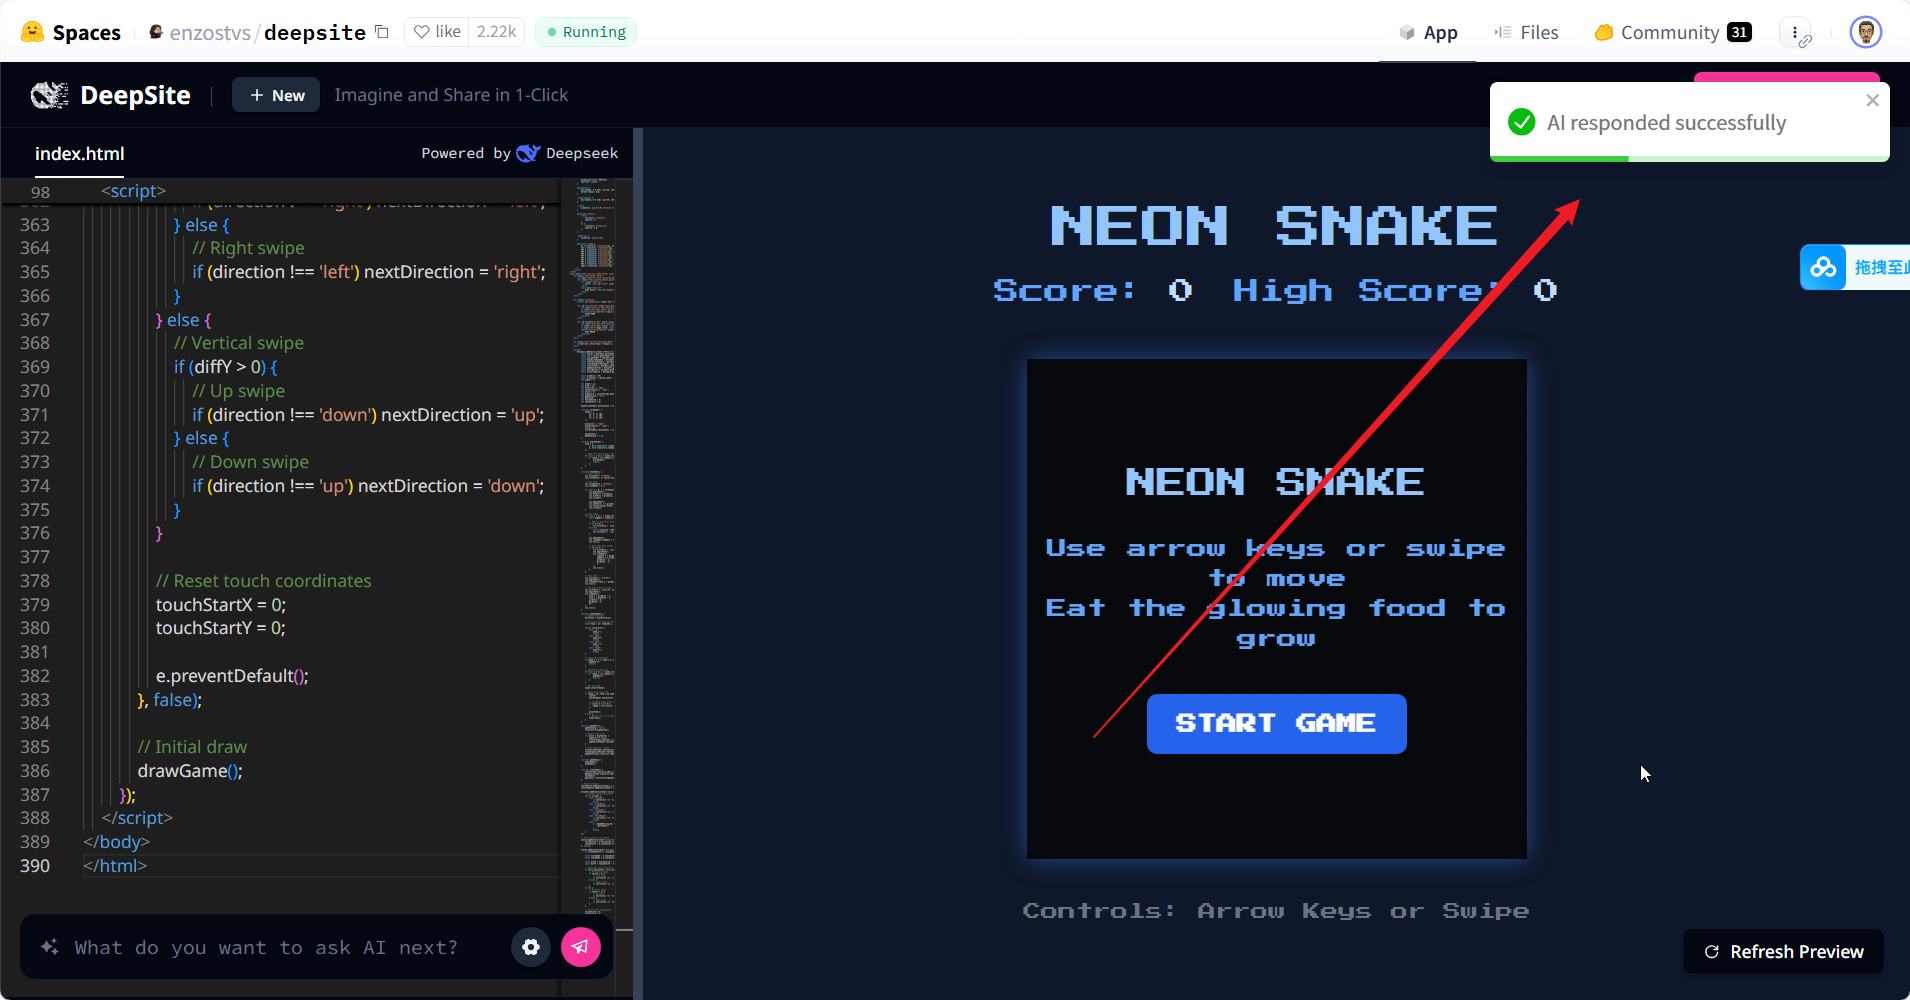Create a new project with New button
The width and height of the screenshot is (1910, 1000).
point(276,95)
